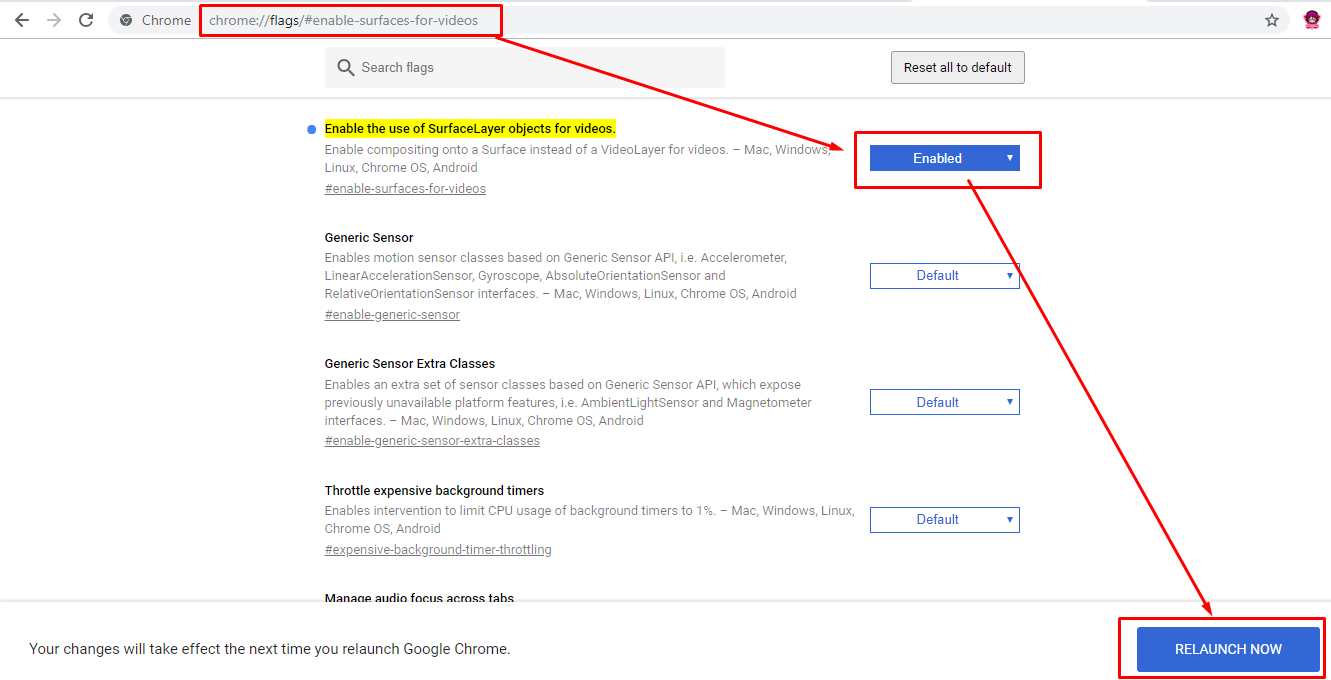The image size is (1331, 680).
Task: Click the Chrome site info icon
Action: (126, 20)
